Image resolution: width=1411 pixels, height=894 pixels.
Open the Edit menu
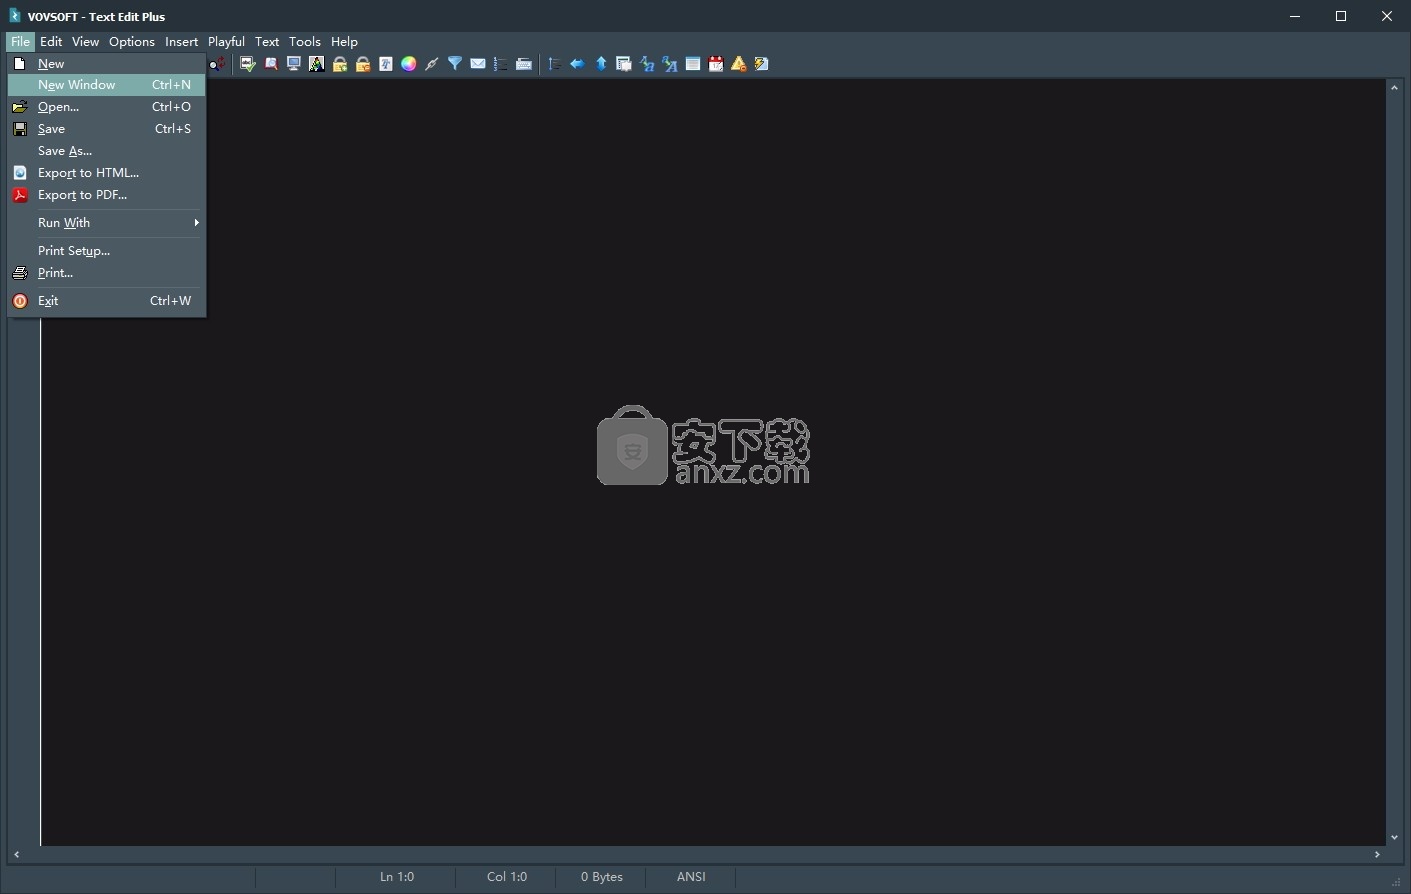(51, 42)
